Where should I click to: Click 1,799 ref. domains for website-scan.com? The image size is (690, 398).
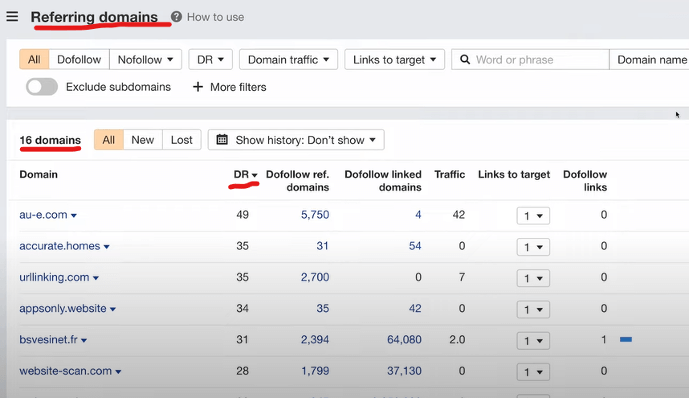click(x=315, y=371)
